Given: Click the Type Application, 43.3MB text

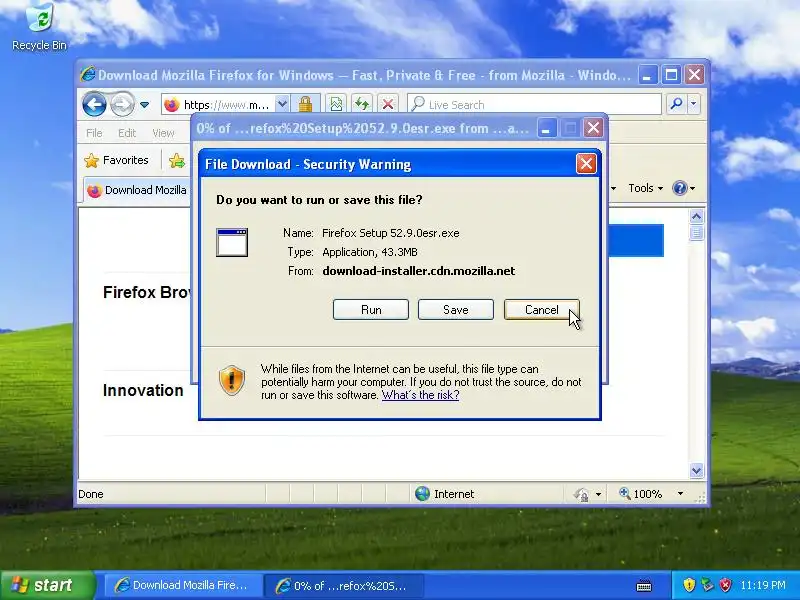Looking at the screenshot, I should (352, 252).
